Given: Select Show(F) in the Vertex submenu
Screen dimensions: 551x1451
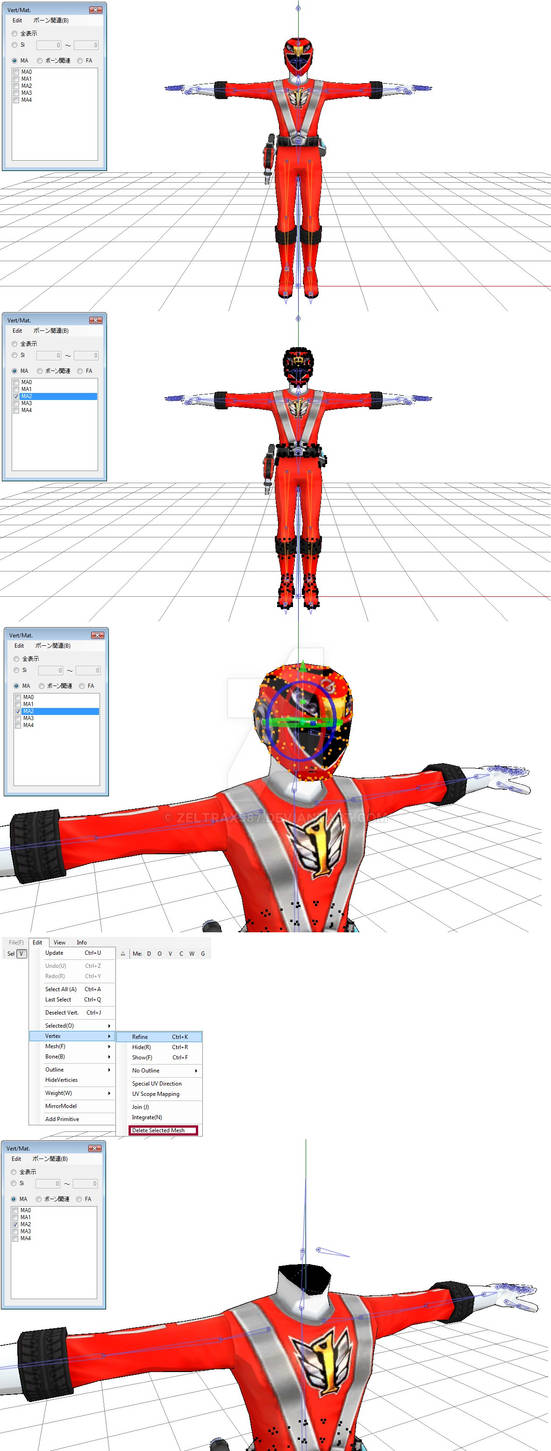Looking at the screenshot, I should [x=159, y=1057].
